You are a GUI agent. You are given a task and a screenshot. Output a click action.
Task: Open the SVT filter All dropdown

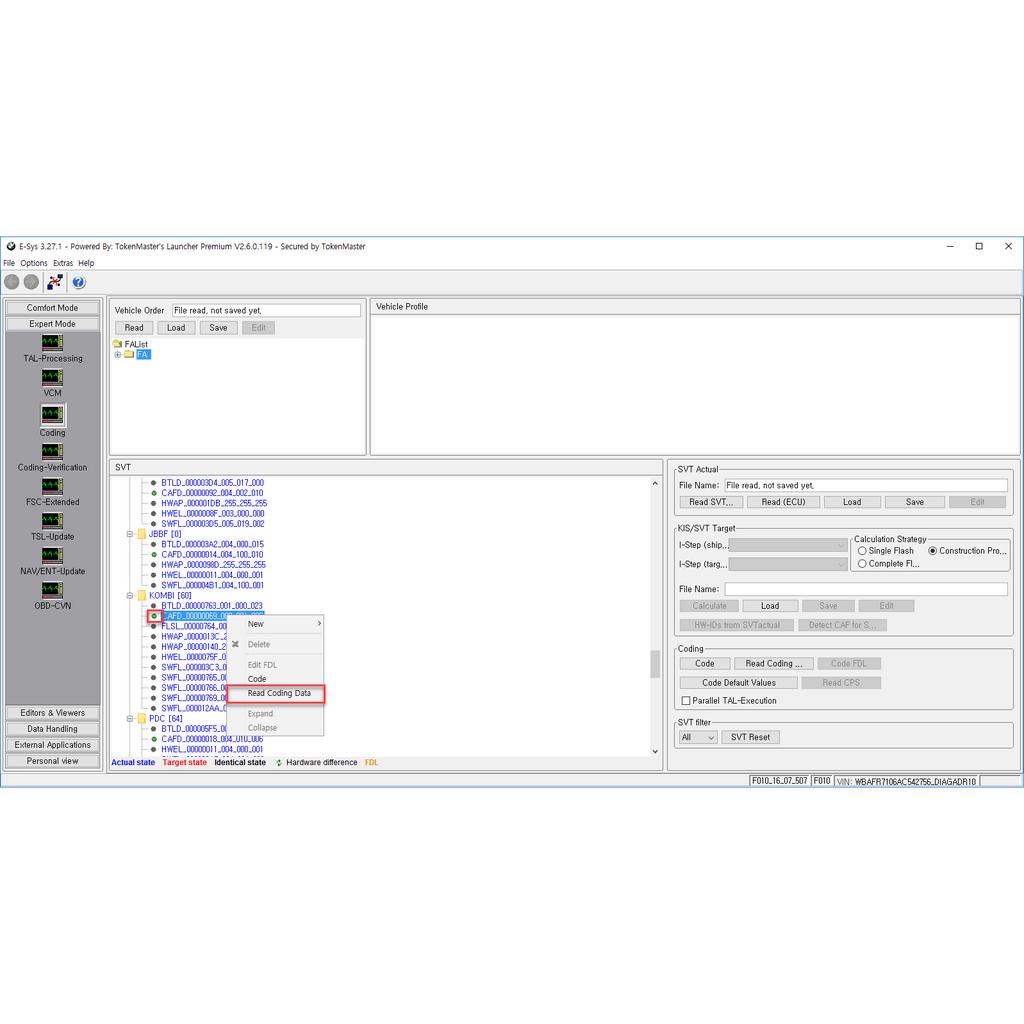pos(698,737)
